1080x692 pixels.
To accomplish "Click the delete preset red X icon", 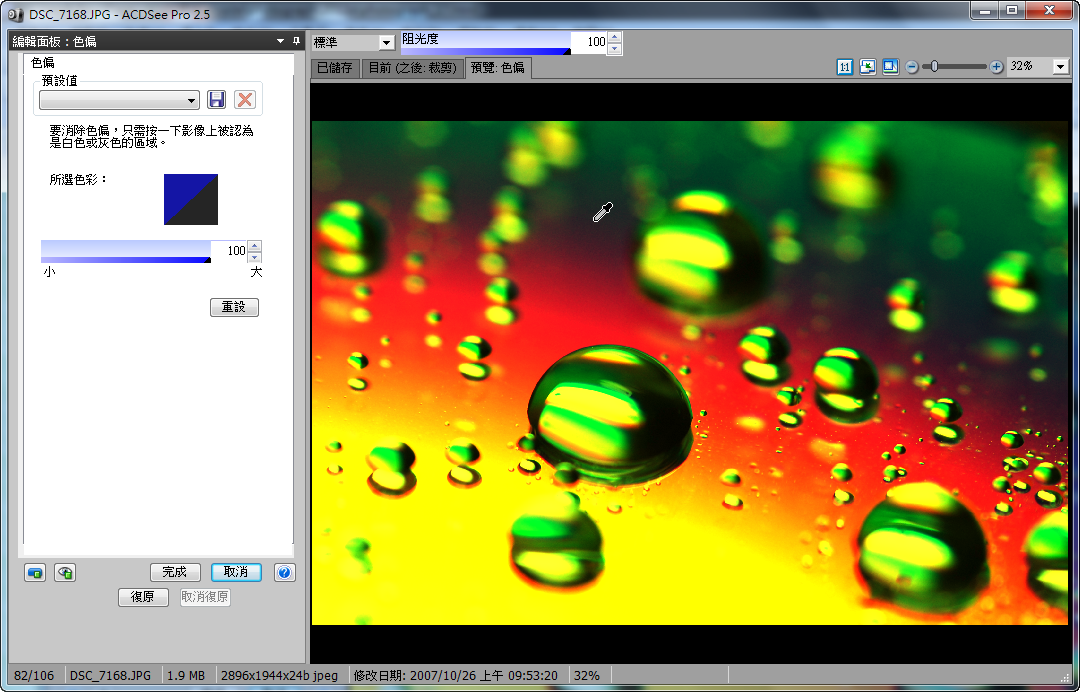I will pos(244,100).
